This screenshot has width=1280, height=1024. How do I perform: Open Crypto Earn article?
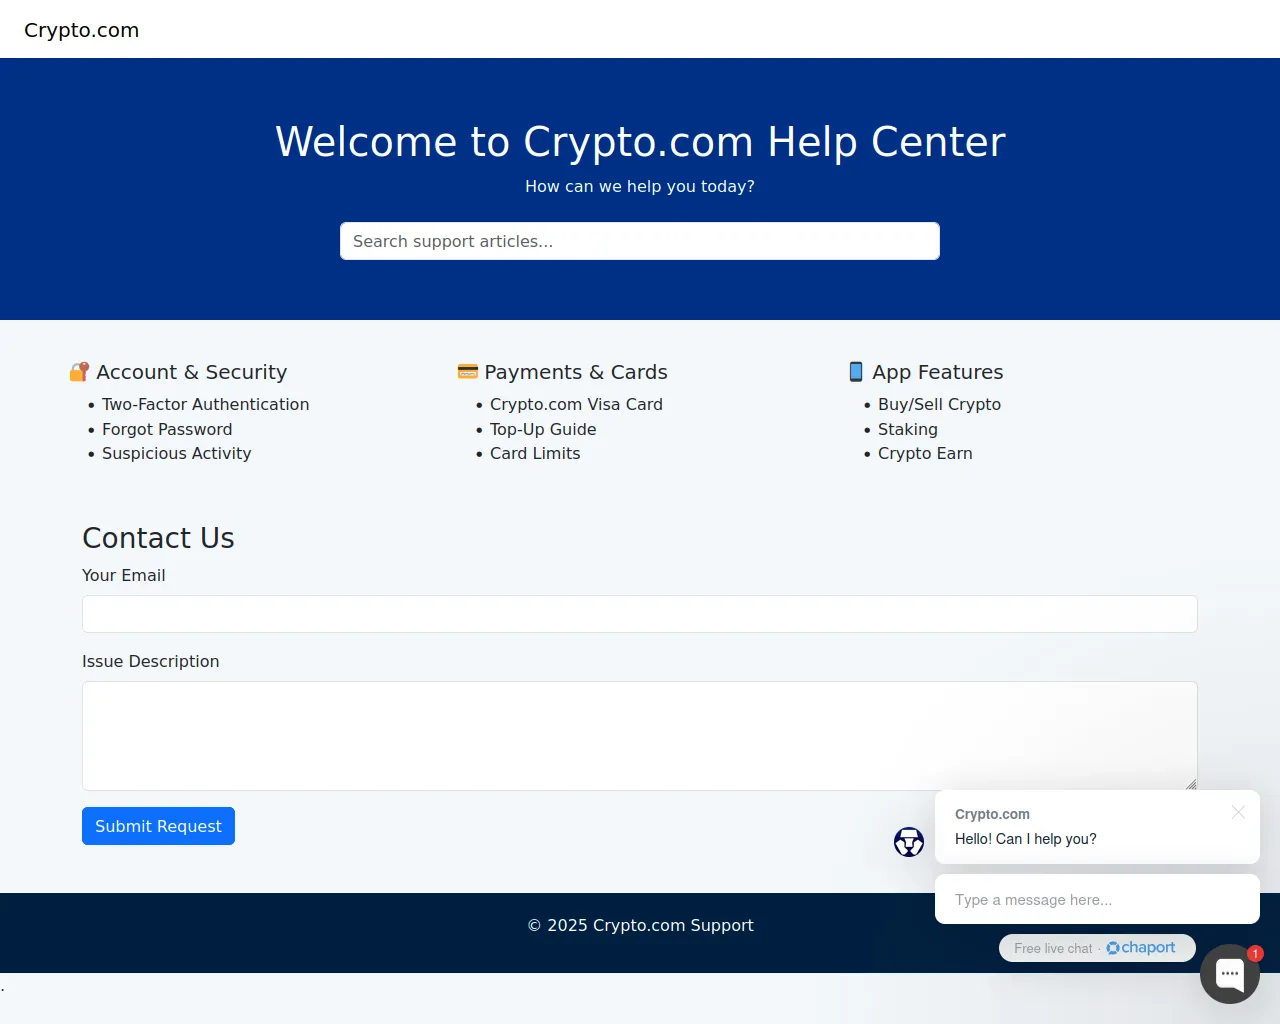[925, 453]
